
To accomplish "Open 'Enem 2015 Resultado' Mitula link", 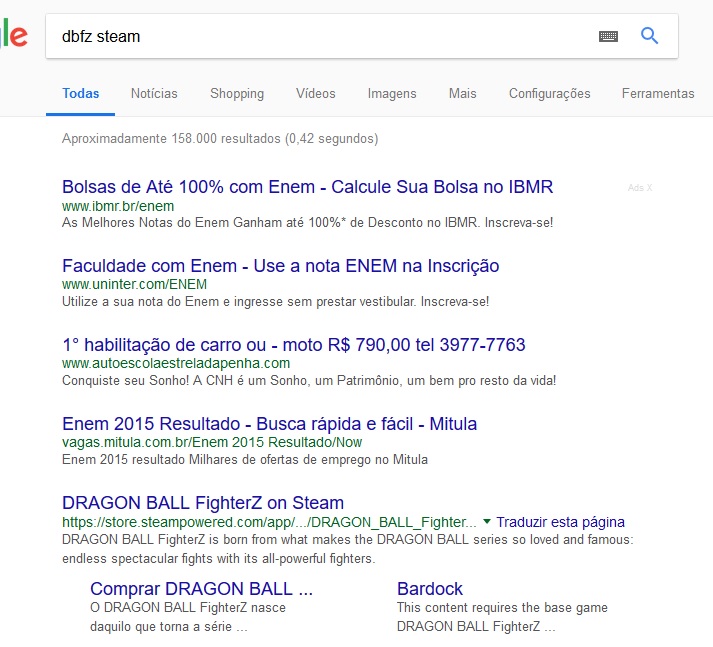I will tap(270, 424).
